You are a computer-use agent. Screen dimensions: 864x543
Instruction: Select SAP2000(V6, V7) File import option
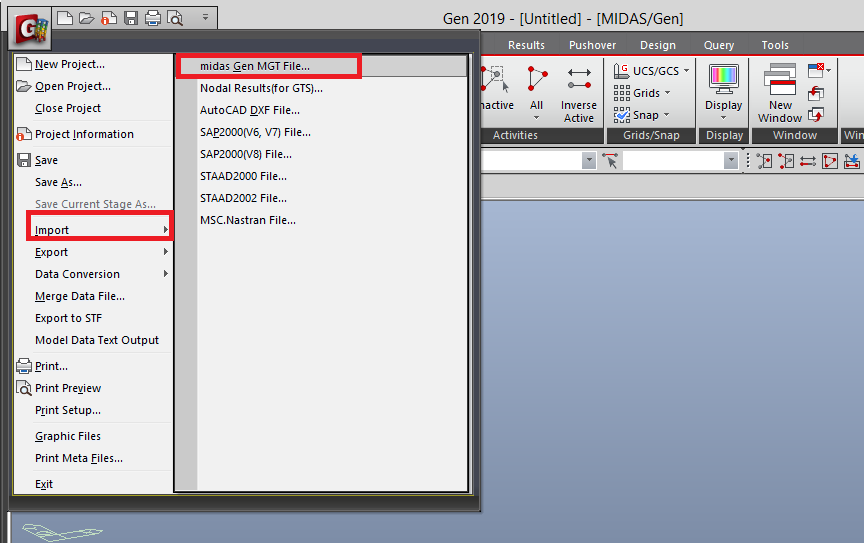[322, 132]
